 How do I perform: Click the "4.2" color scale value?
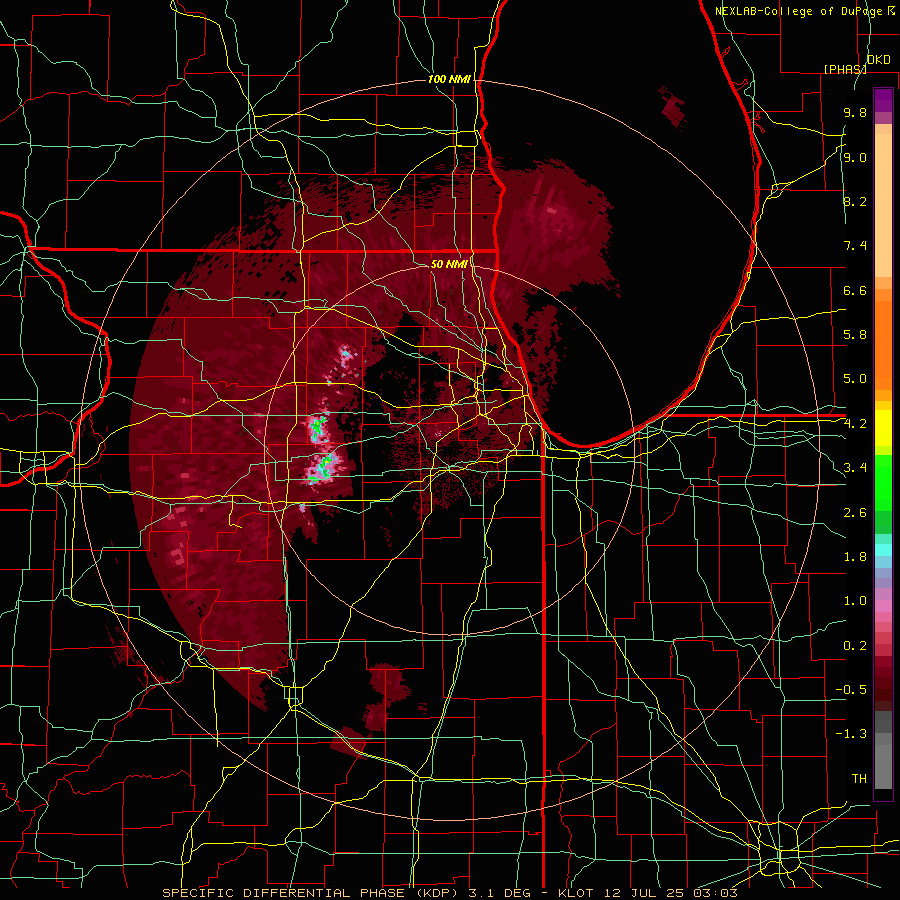(855, 424)
